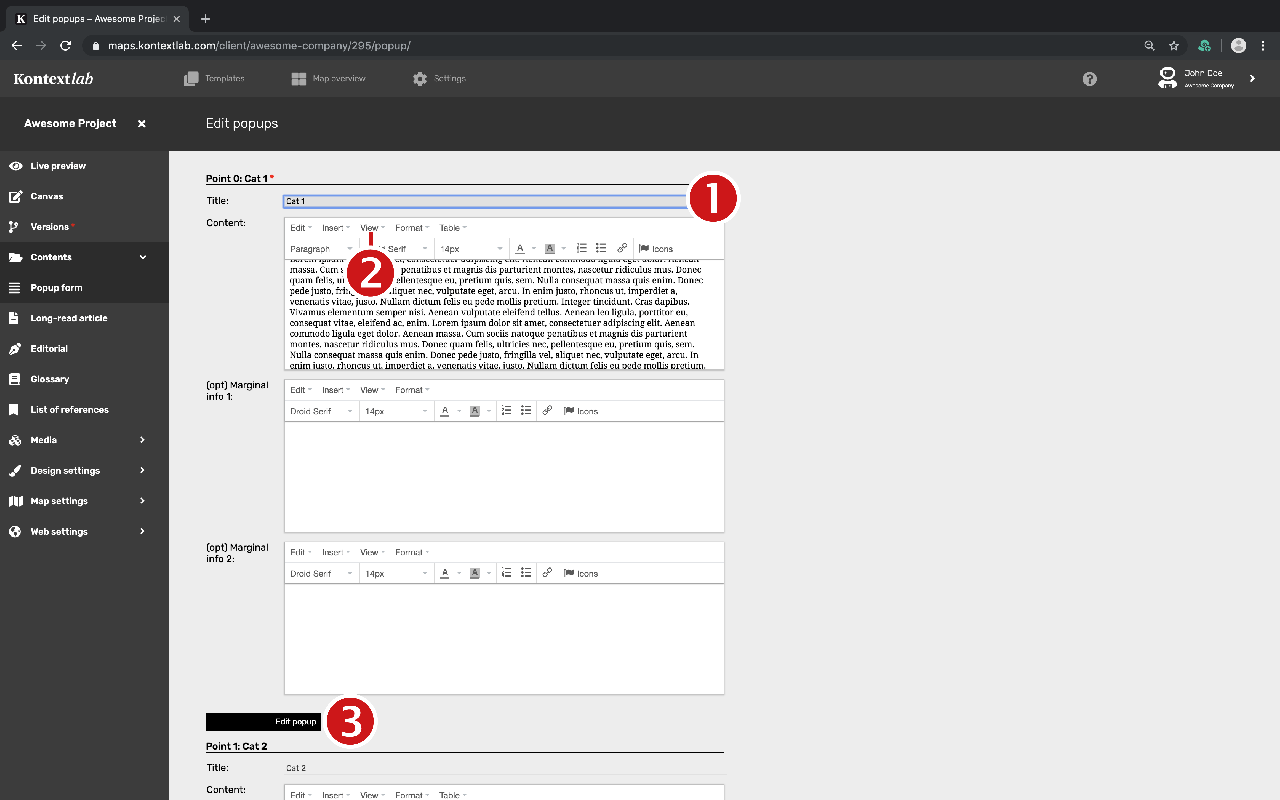This screenshot has width=1280, height=800.
Task: Insert bullet list in Marginal info 1
Action: point(526,410)
